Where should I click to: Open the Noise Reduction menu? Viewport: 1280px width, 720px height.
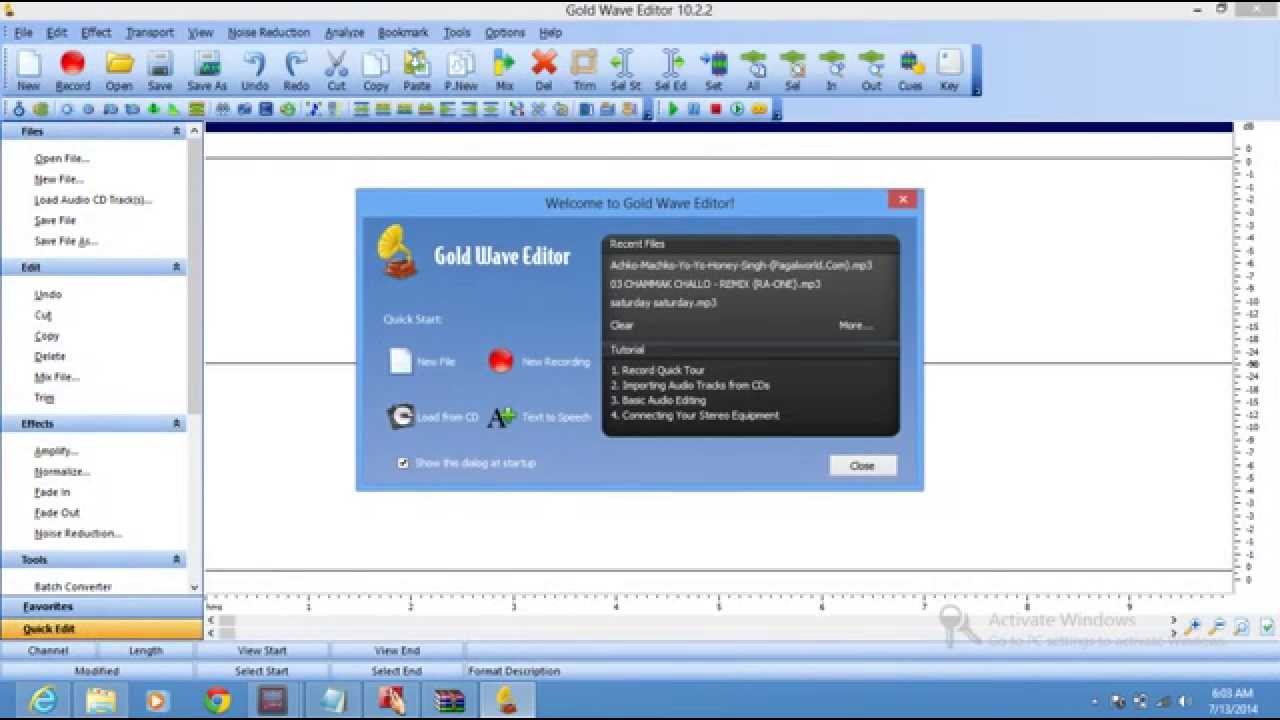pos(269,33)
